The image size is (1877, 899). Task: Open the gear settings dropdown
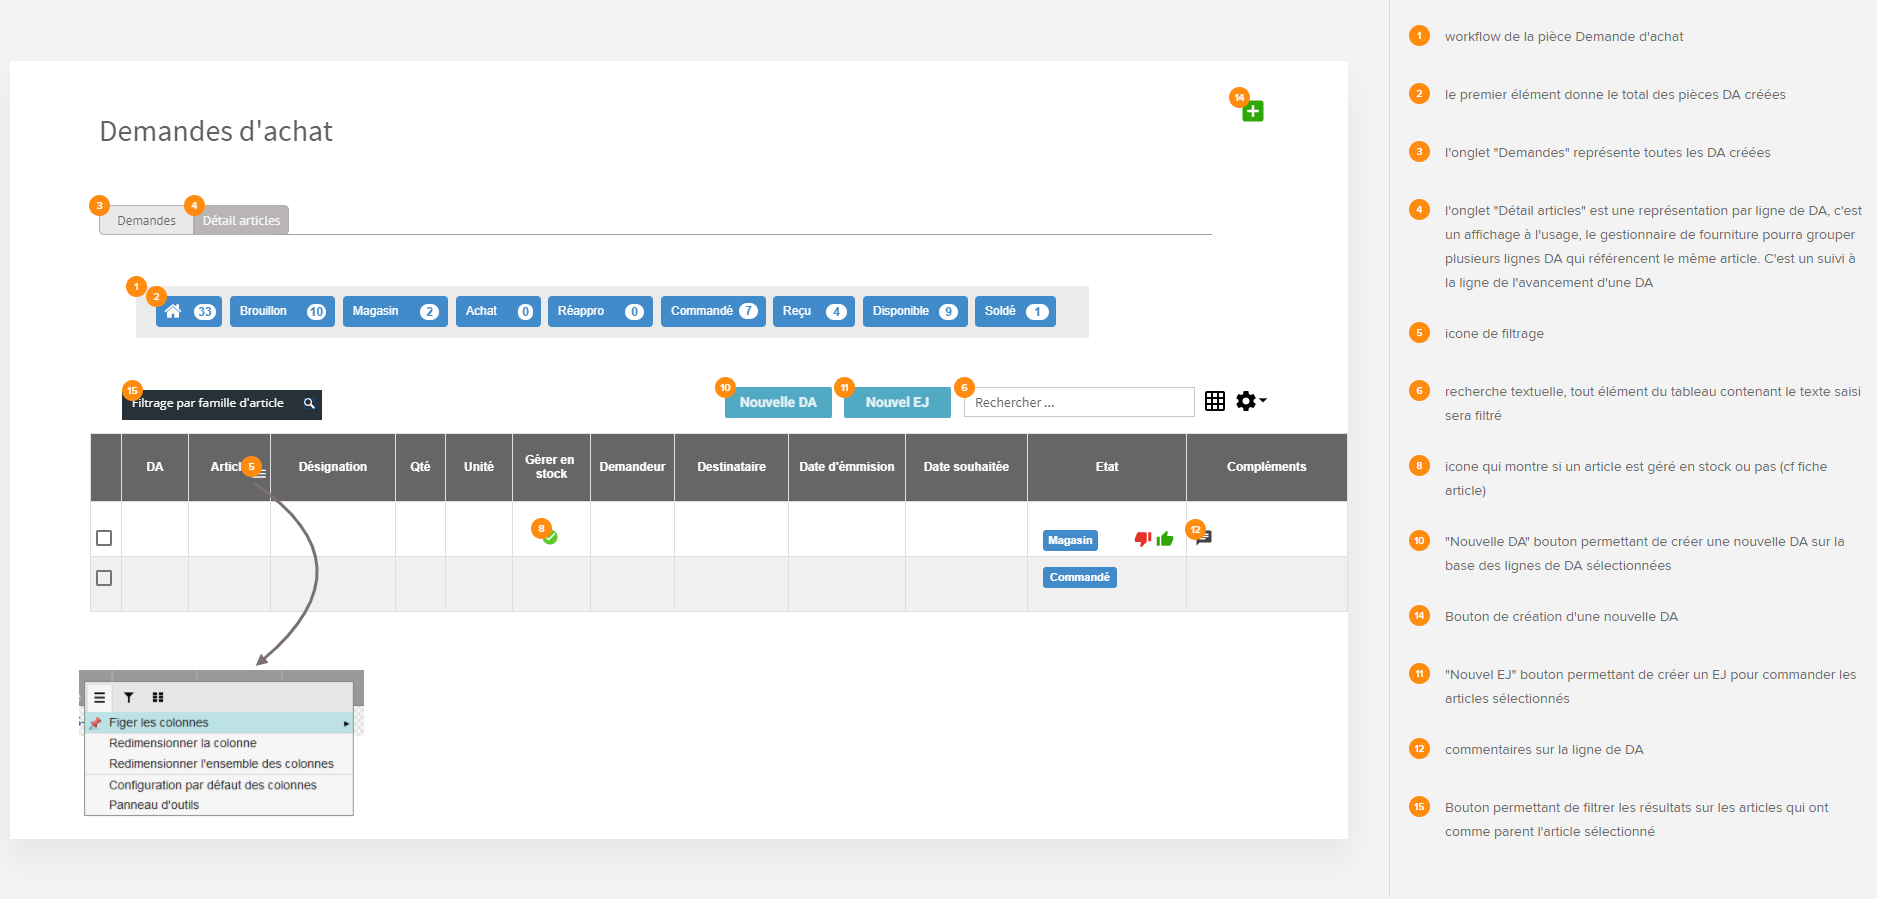tap(1250, 401)
